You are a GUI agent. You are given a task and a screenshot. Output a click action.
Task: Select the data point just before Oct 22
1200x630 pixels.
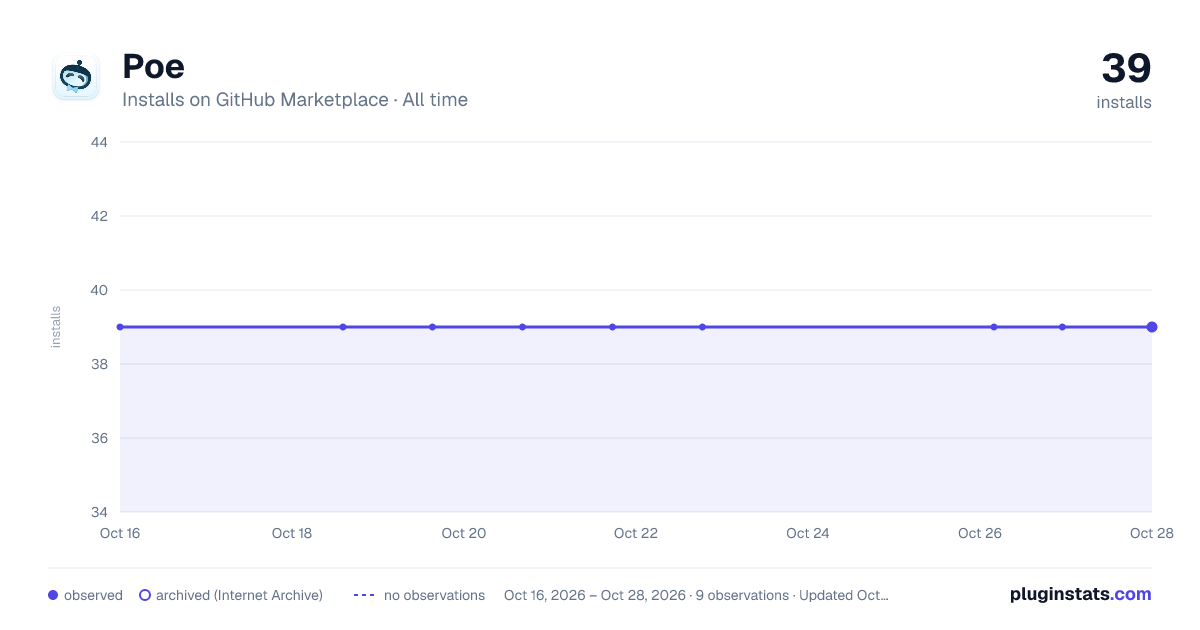pos(612,327)
